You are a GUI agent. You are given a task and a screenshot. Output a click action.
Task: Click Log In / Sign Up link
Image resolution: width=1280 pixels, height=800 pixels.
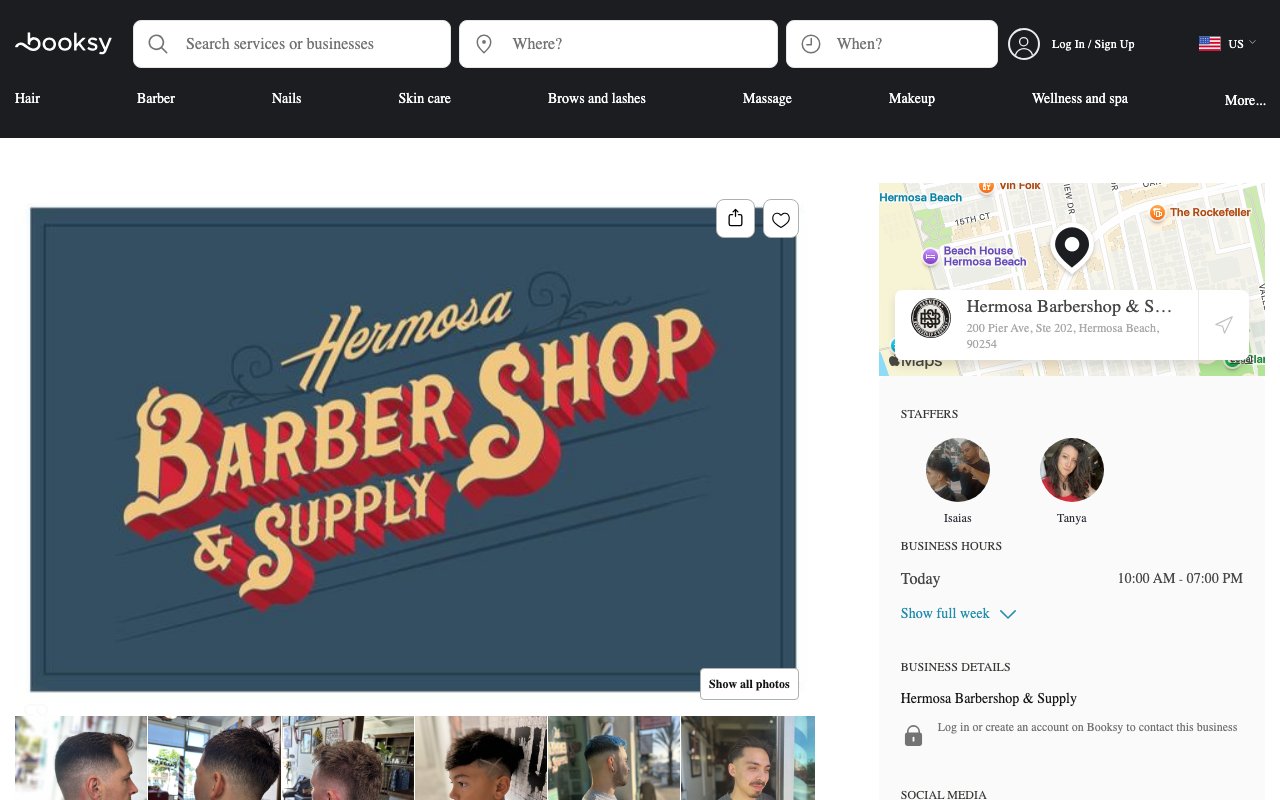tap(1093, 44)
